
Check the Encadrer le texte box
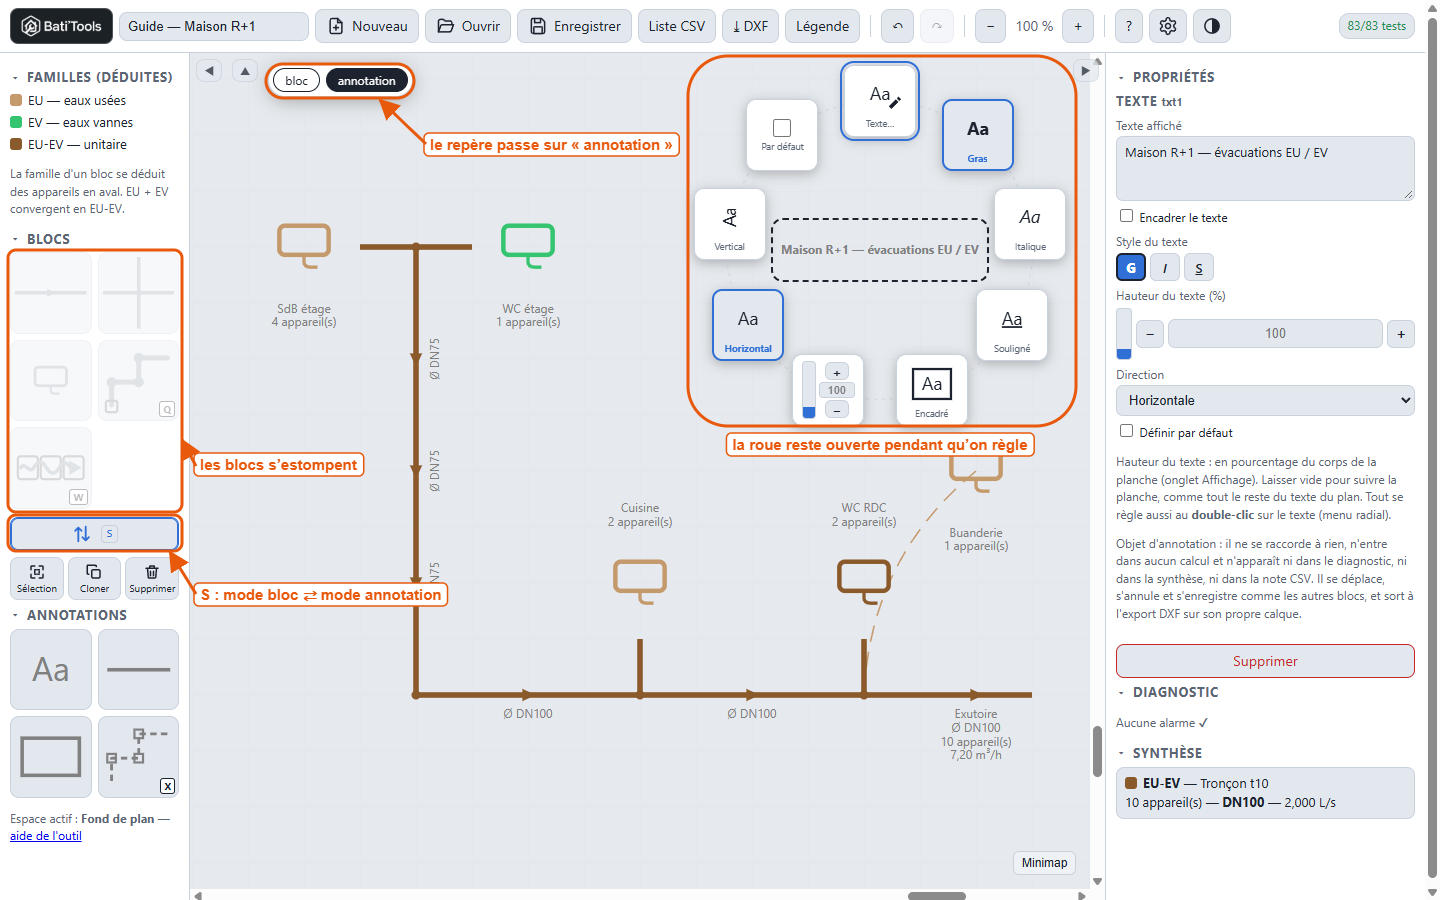click(1127, 216)
